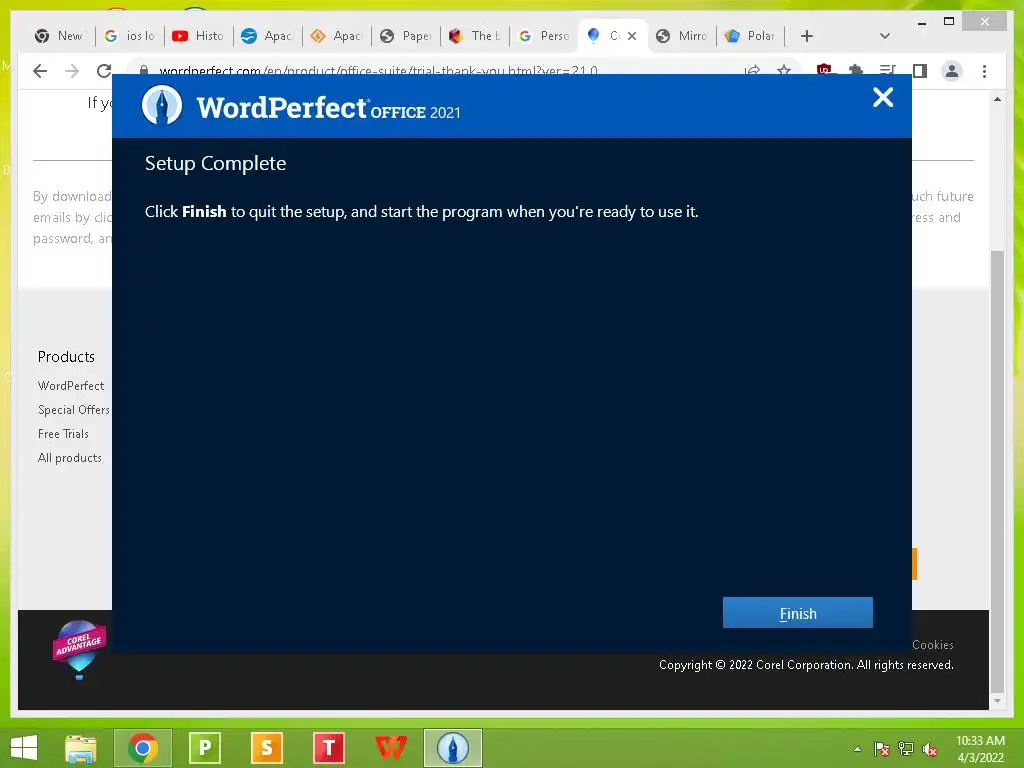
Task: Open Special Offers footer link
Action: pyautogui.click(x=74, y=409)
